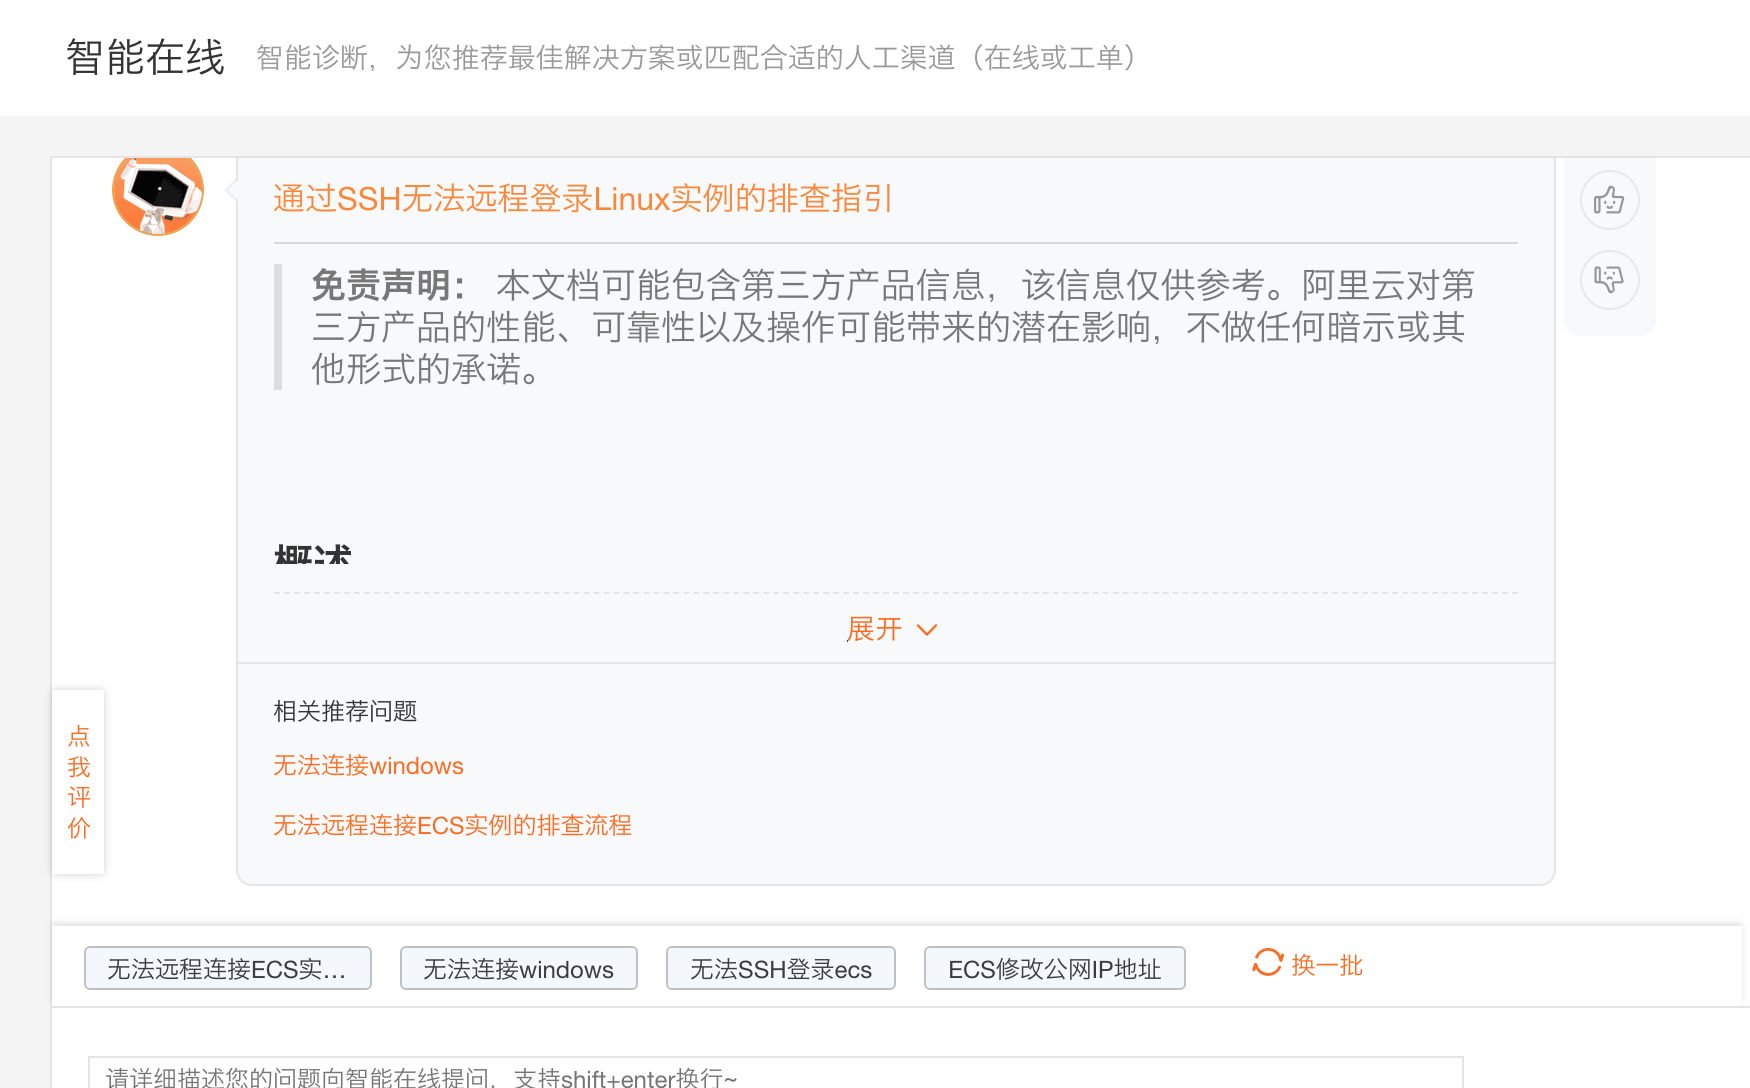This screenshot has height=1088, width=1750.
Task: Click the 相关推荐问题 heading
Action: [x=345, y=711]
